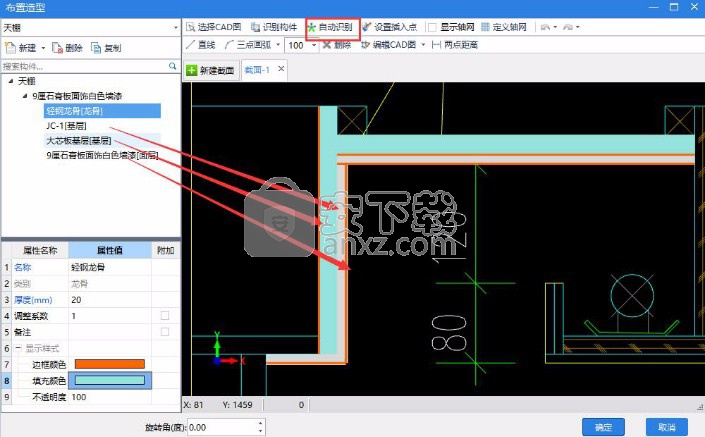The image size is (705, 437).
Task: Click the 调整系数 value 1 cell
Action: click(110, 316)
